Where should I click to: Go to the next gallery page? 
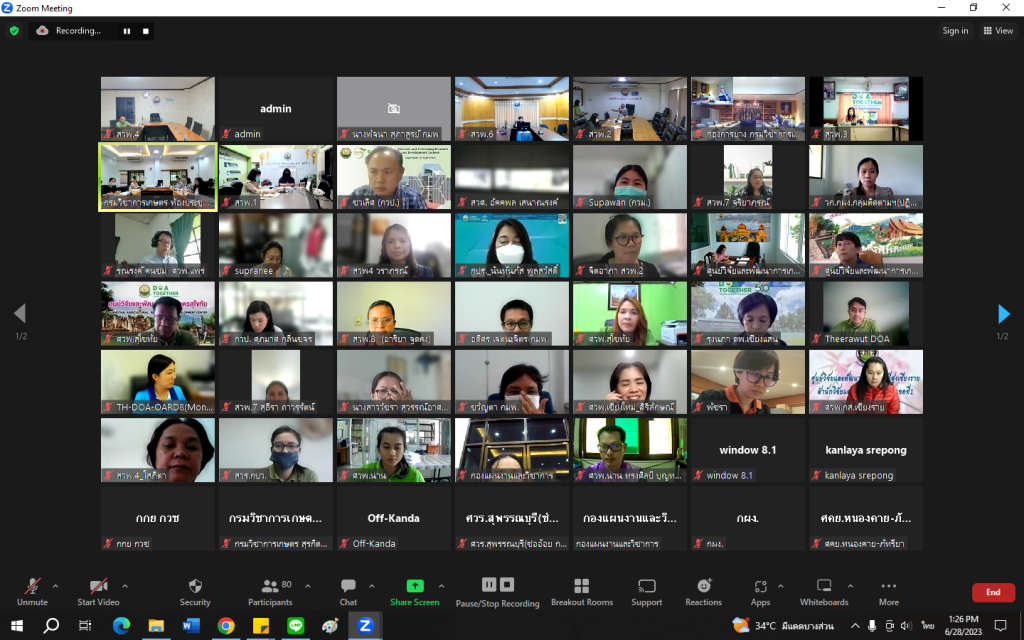[1003, 313]
